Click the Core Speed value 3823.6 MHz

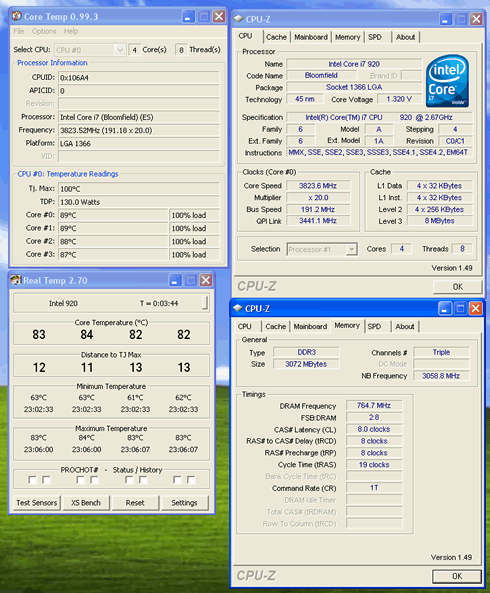318,186
